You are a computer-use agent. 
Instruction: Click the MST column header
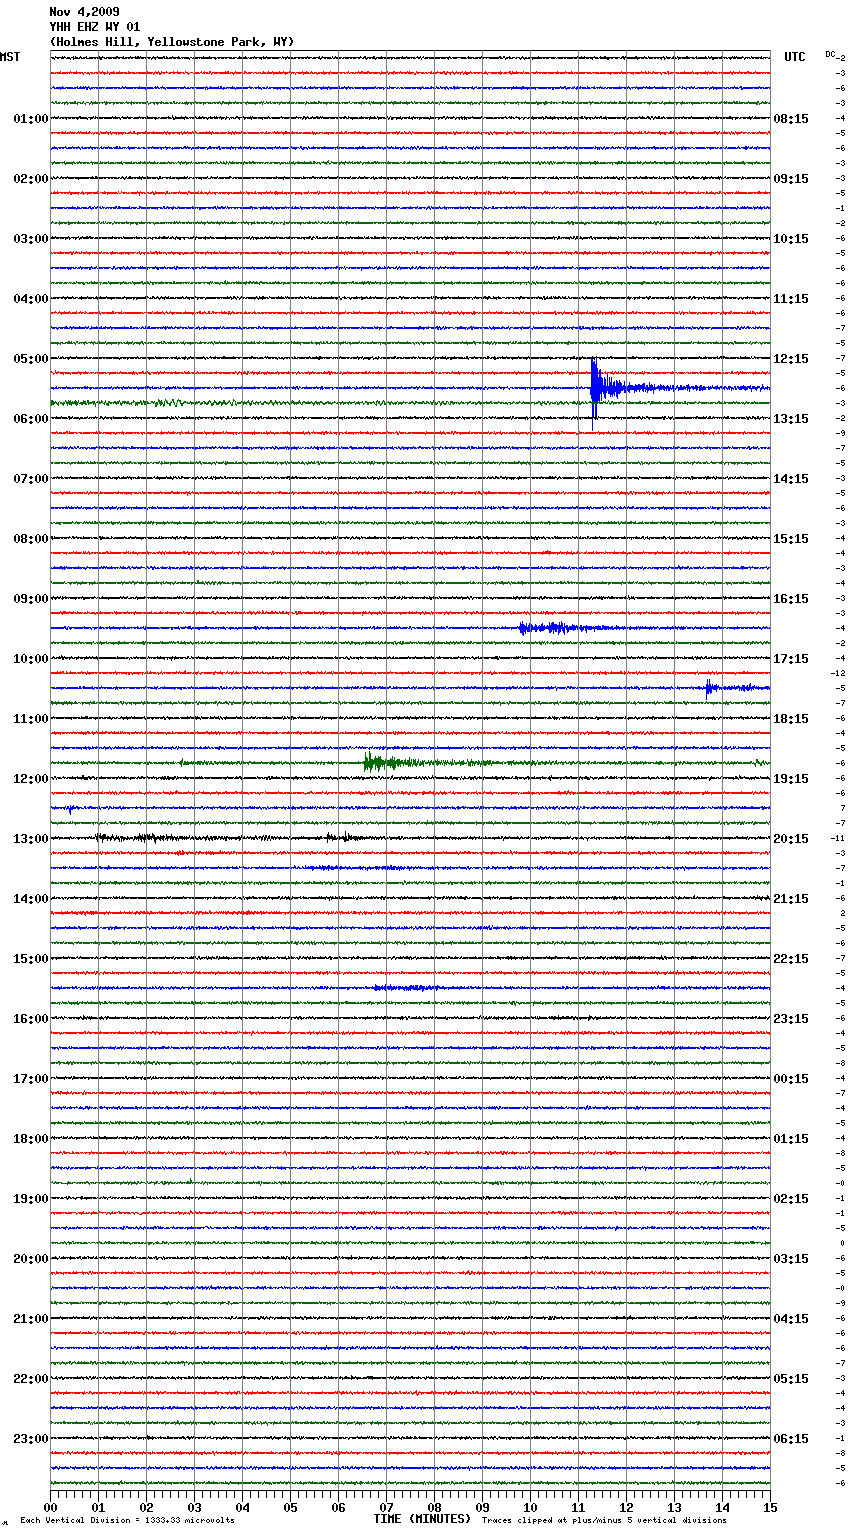pos(10,57)
